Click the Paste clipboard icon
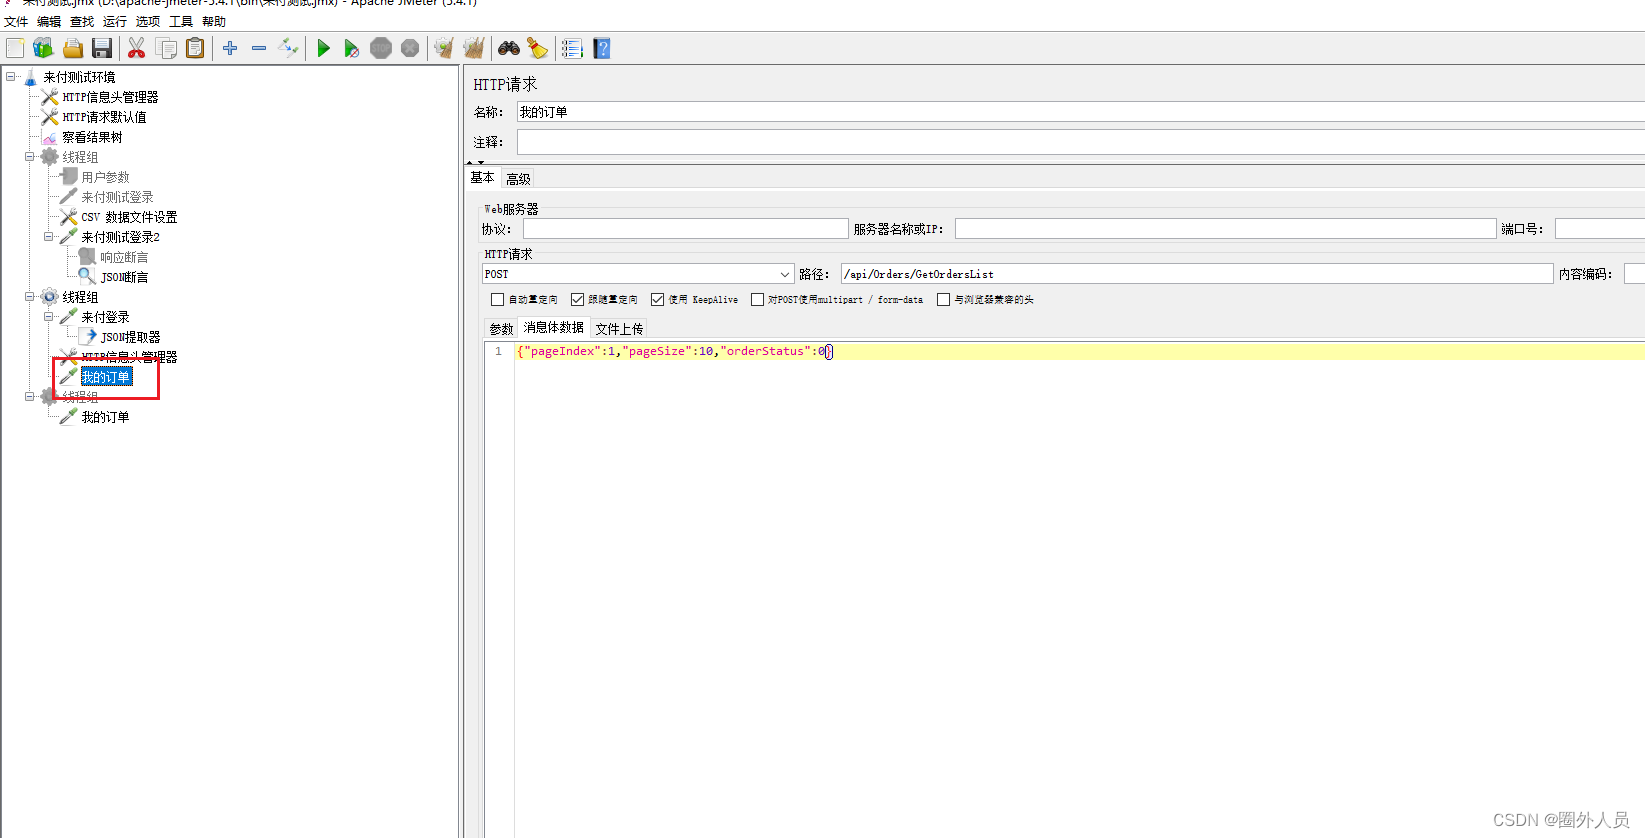The width and height of the screenshot is (1645, 838). coord(195,48)
